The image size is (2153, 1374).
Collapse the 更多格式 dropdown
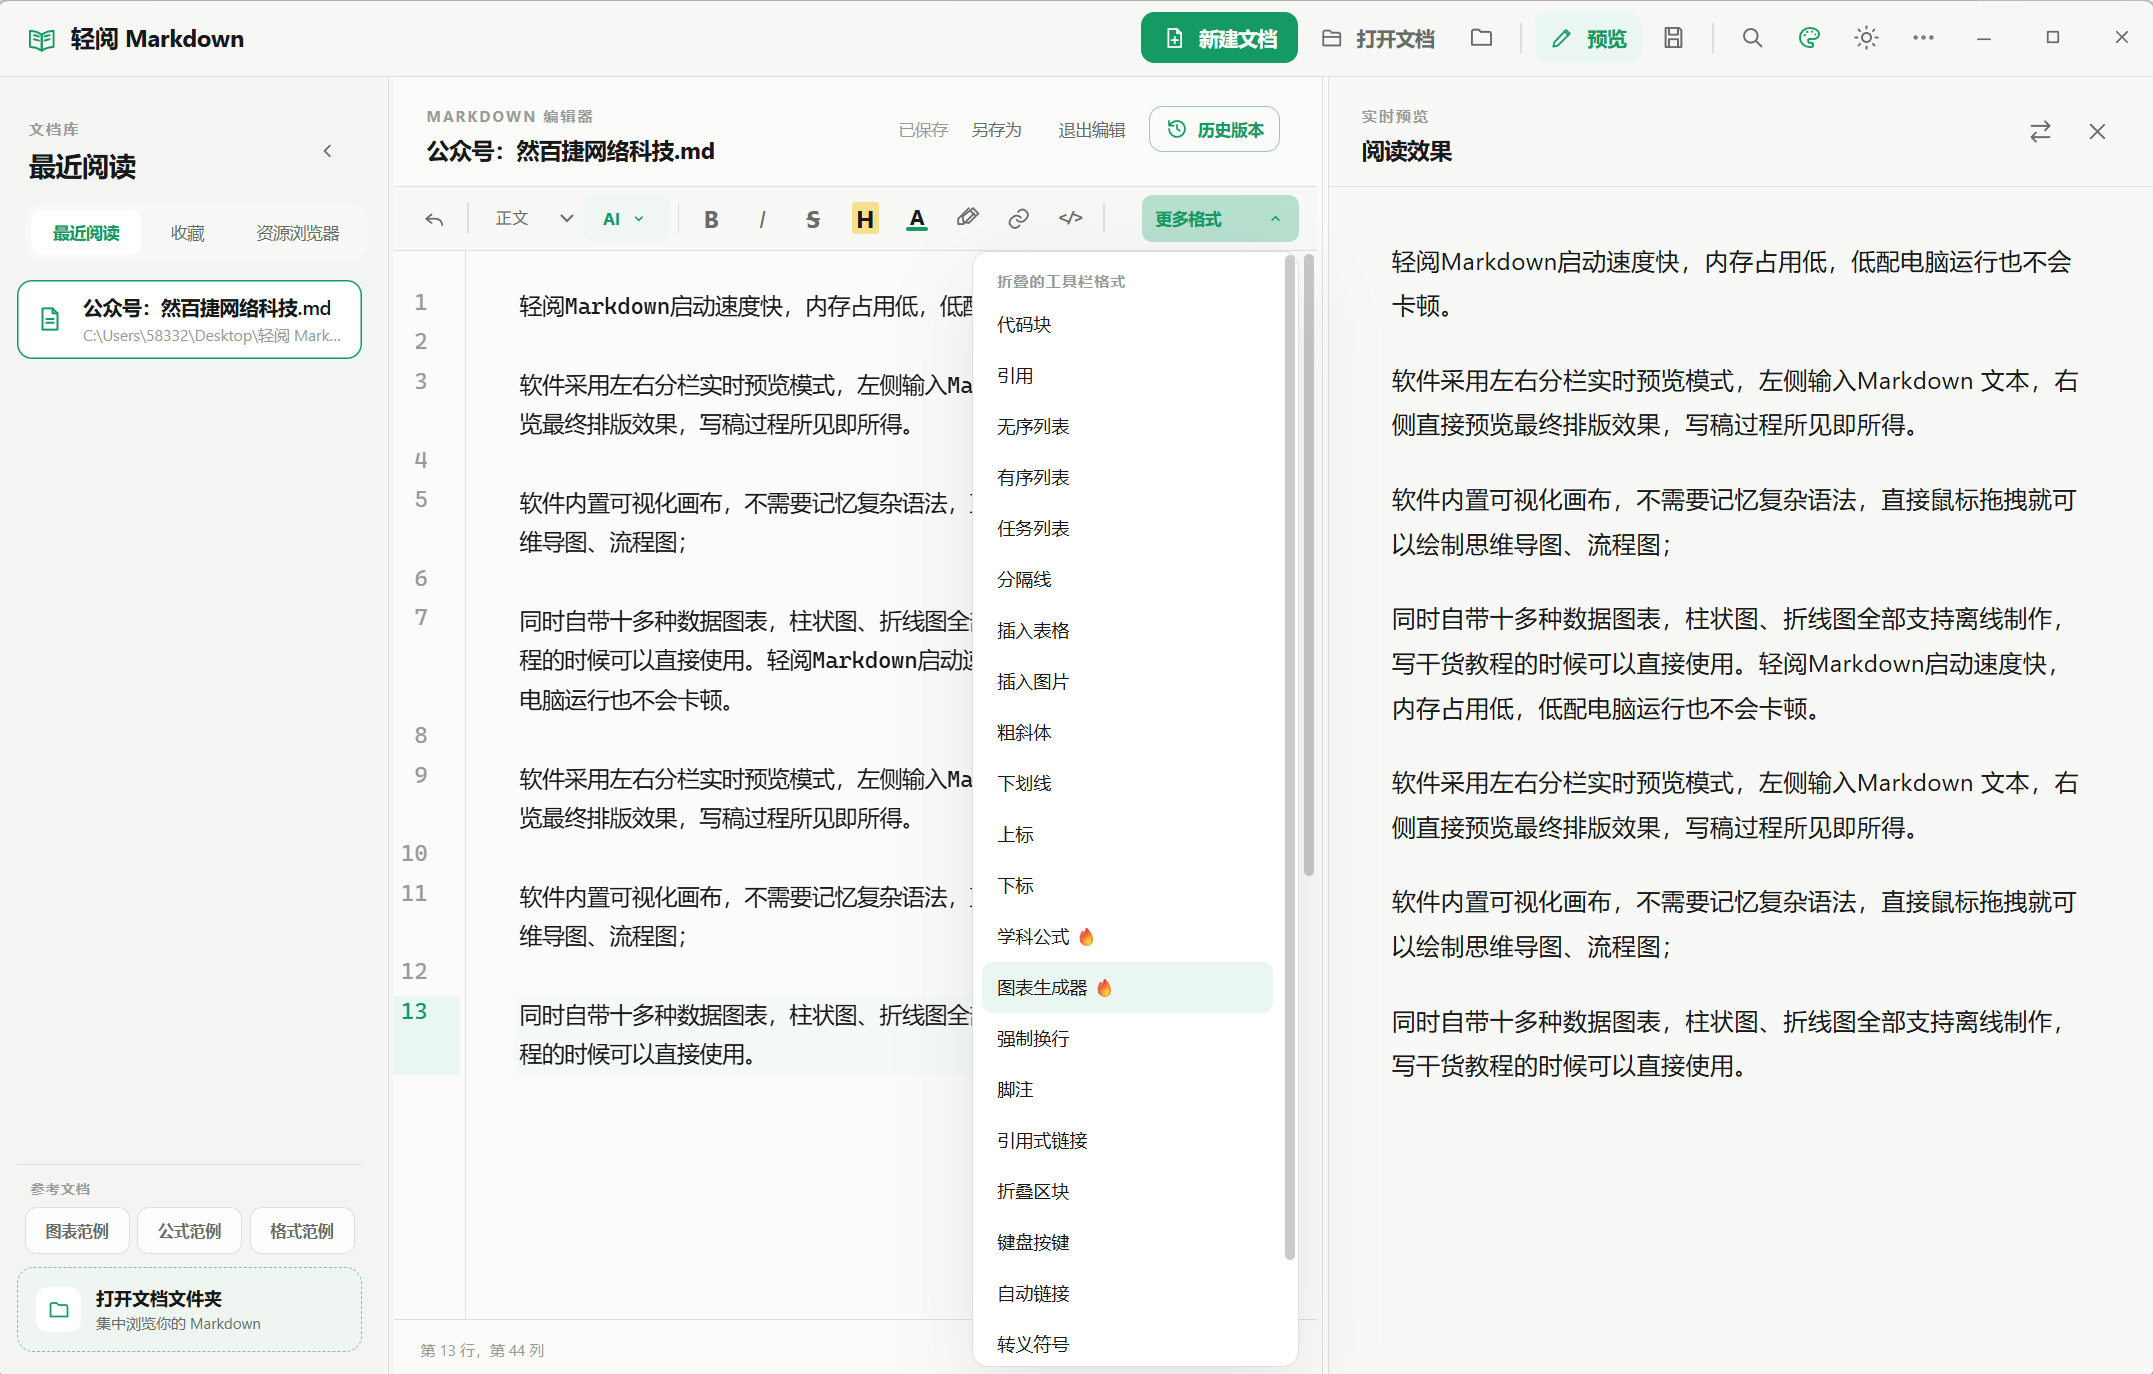click(x=1220, y=219)
